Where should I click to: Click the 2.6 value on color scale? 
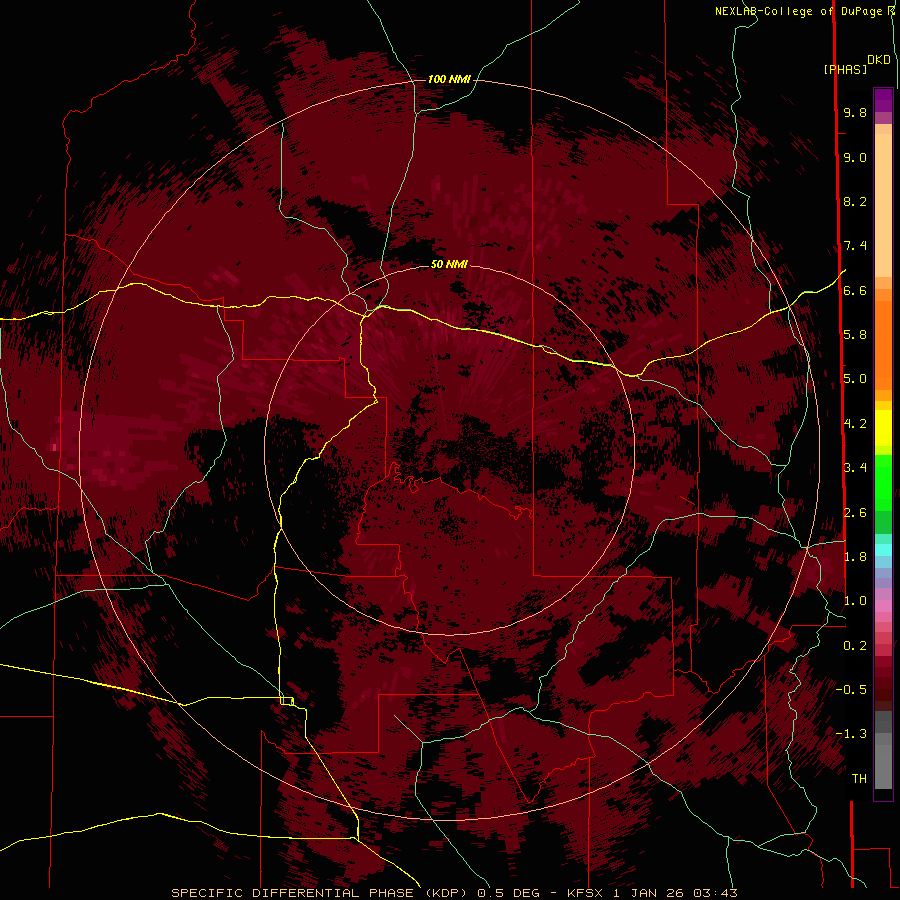click(855, 513)
